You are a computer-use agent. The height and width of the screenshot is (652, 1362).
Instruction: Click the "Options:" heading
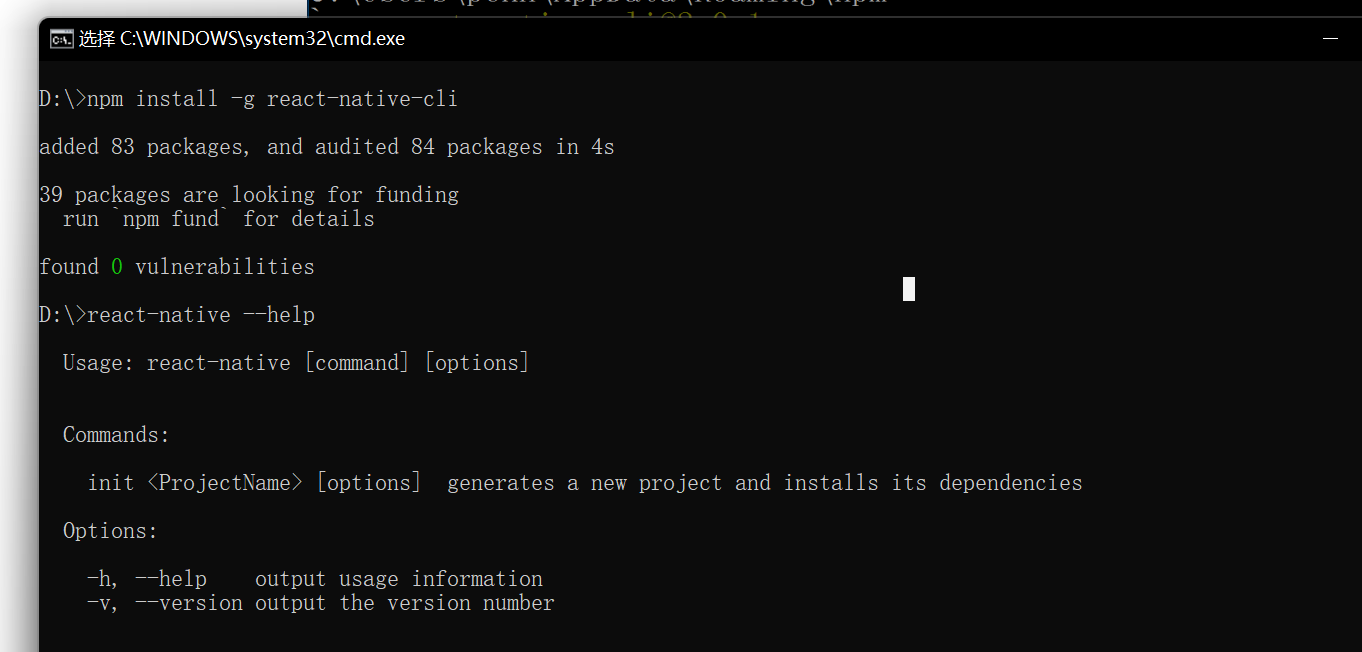[x=110, y=531]
